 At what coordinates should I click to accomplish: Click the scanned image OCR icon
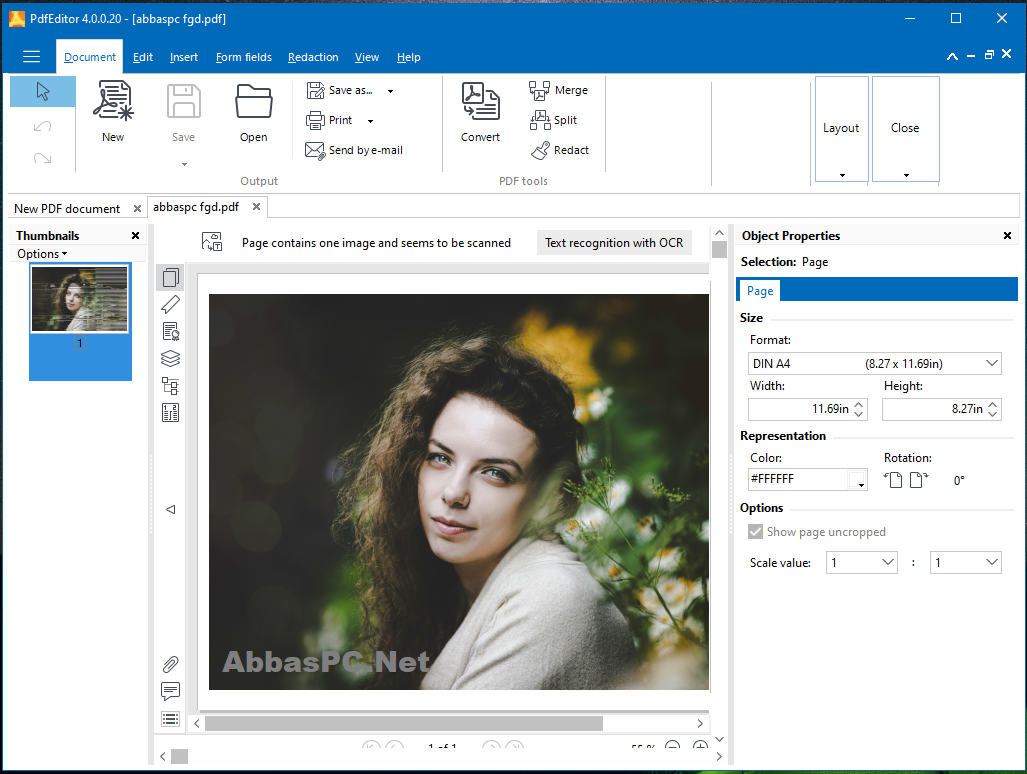[x=212, y=242]
